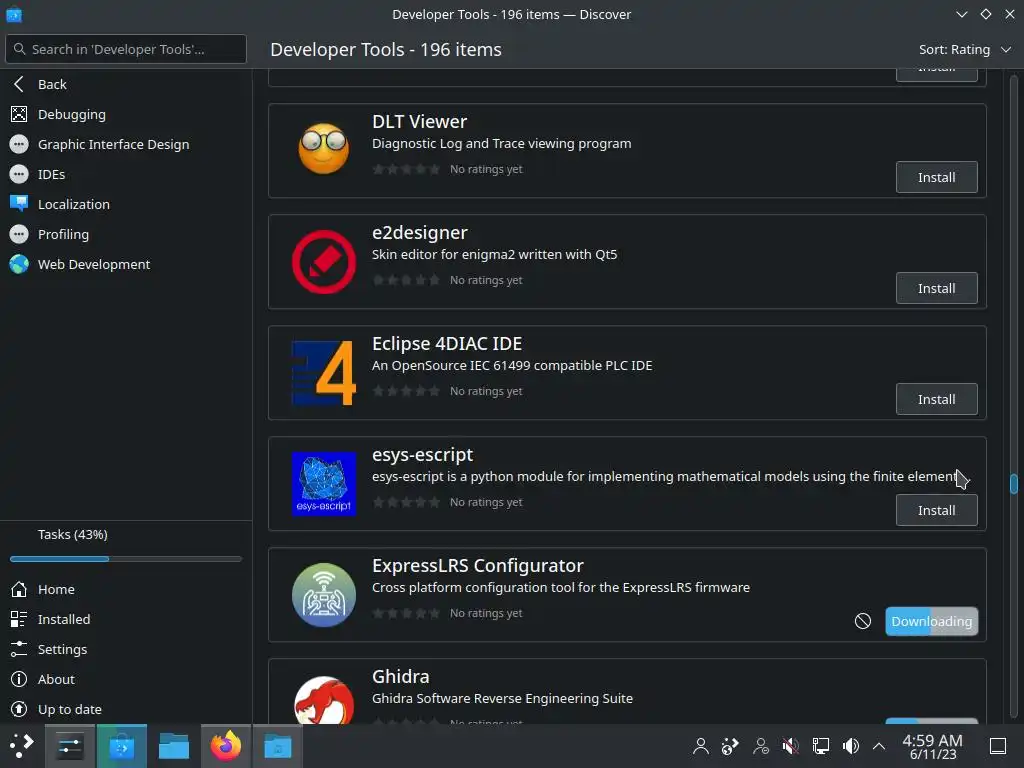Open the Debugging category icon
The height and width of the screenshot is (768, 1024).
point(19,114)
